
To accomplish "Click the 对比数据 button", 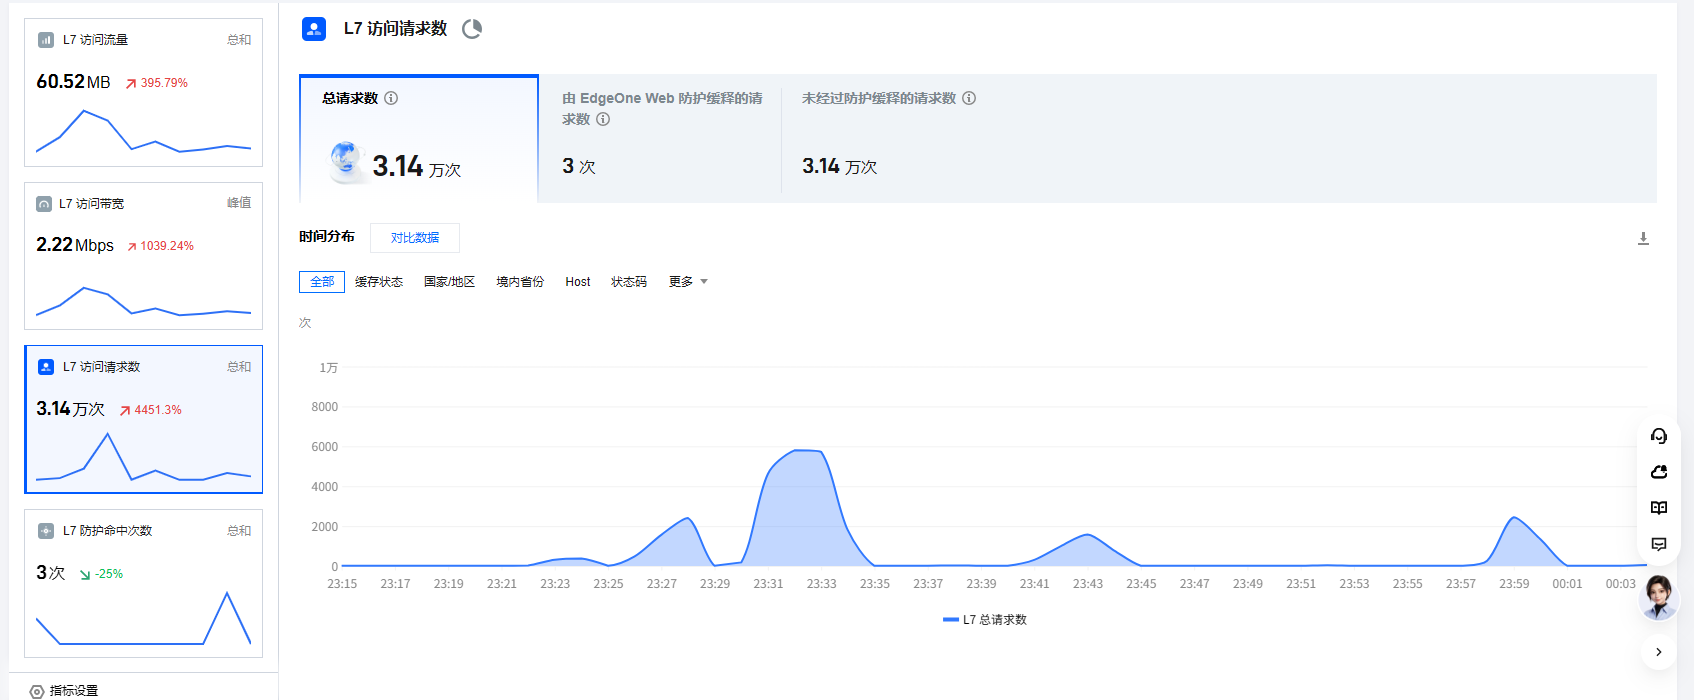I will pos(415,238).
